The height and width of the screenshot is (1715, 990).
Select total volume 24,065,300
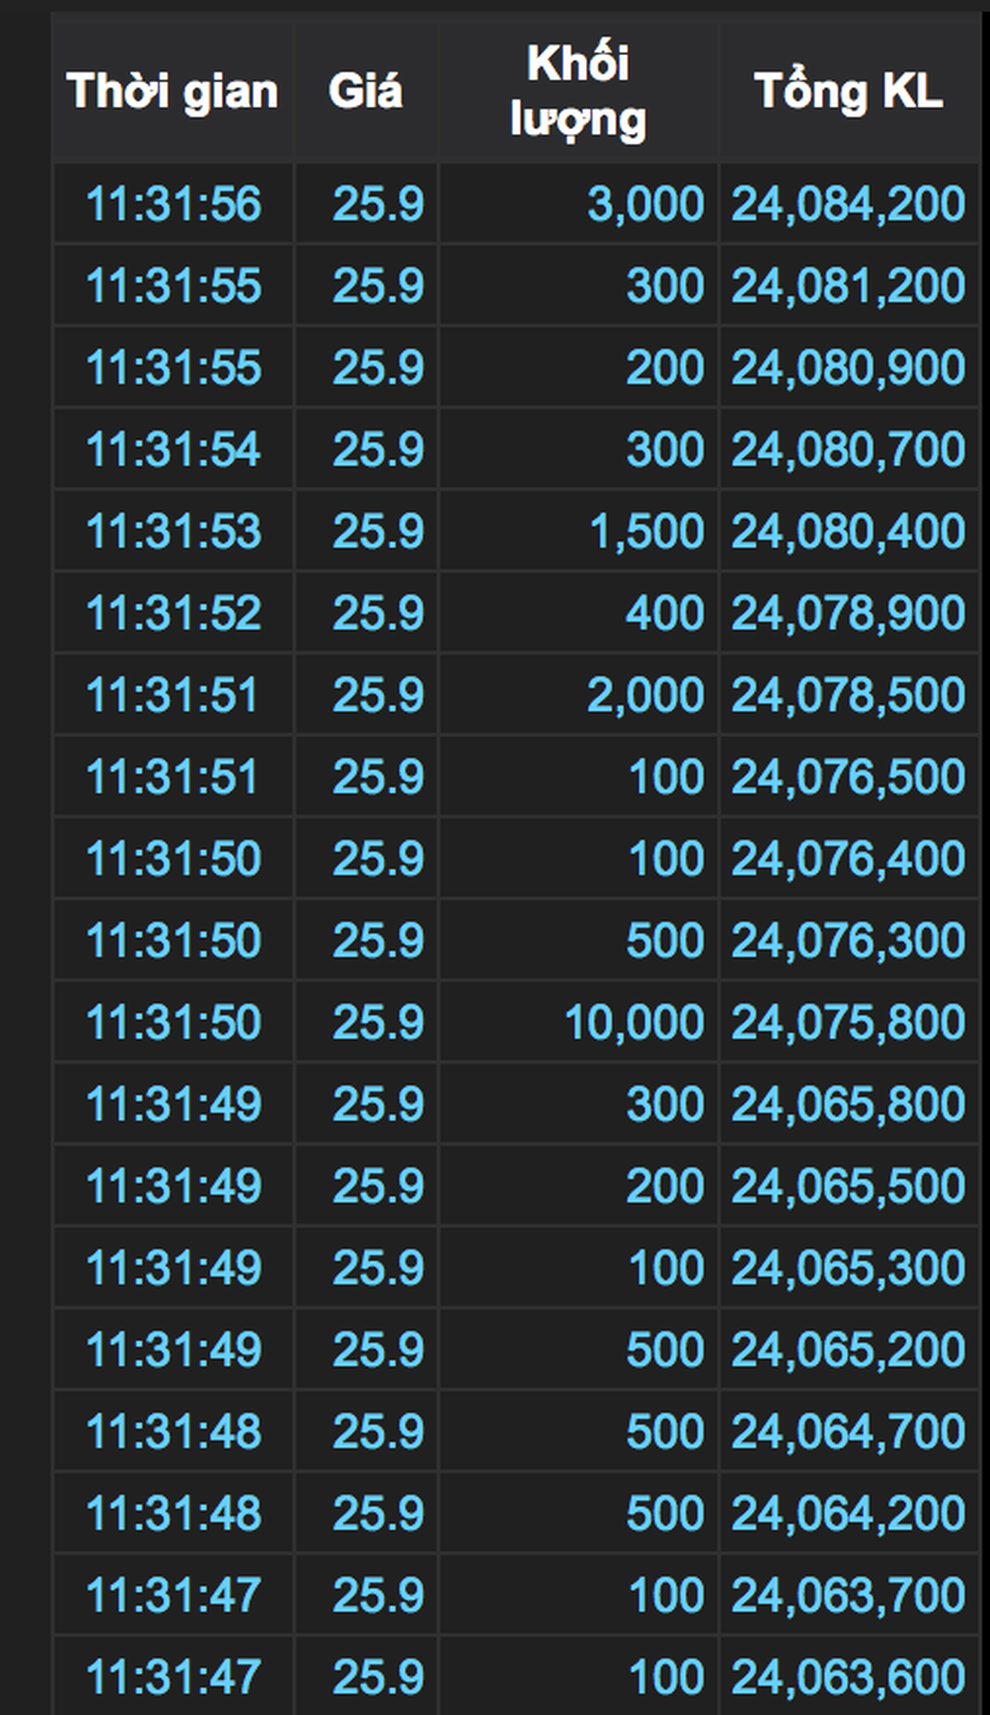(848, 1268)
